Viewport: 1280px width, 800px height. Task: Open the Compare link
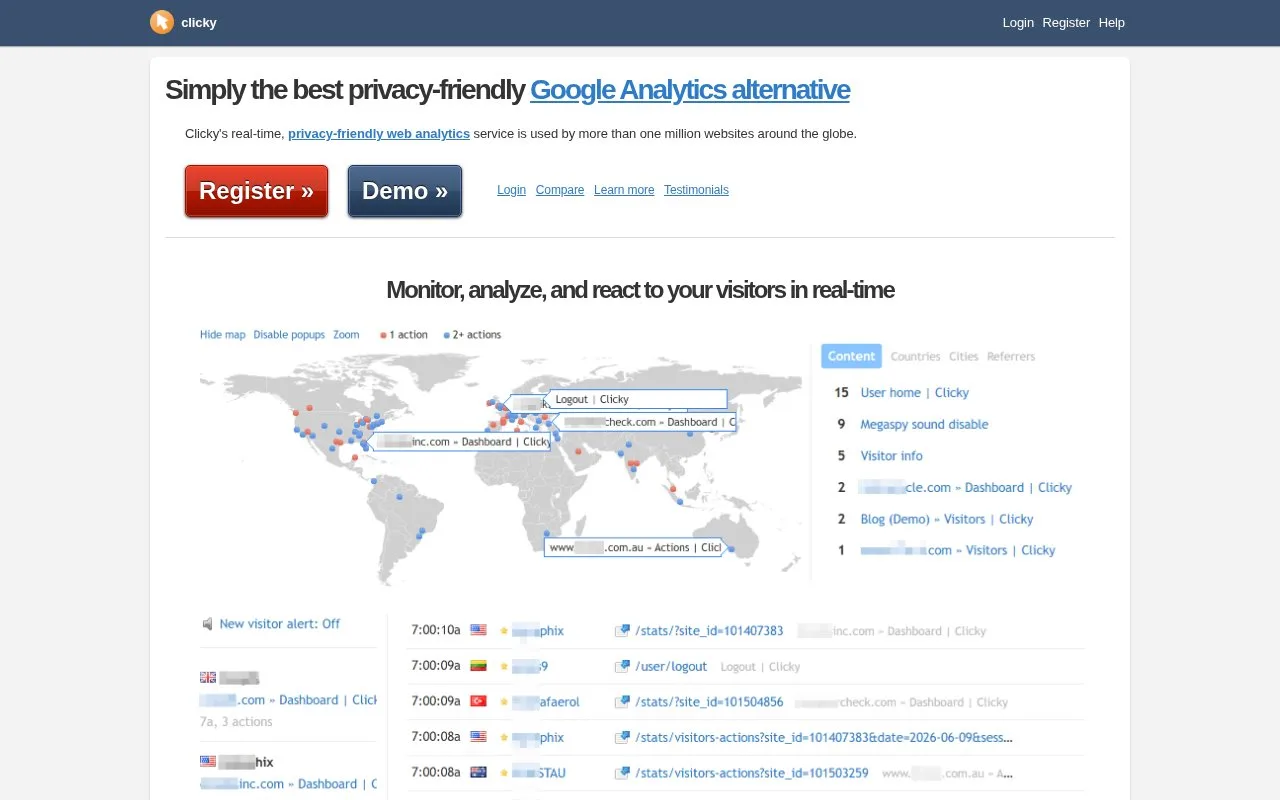[x=560, y=190]
